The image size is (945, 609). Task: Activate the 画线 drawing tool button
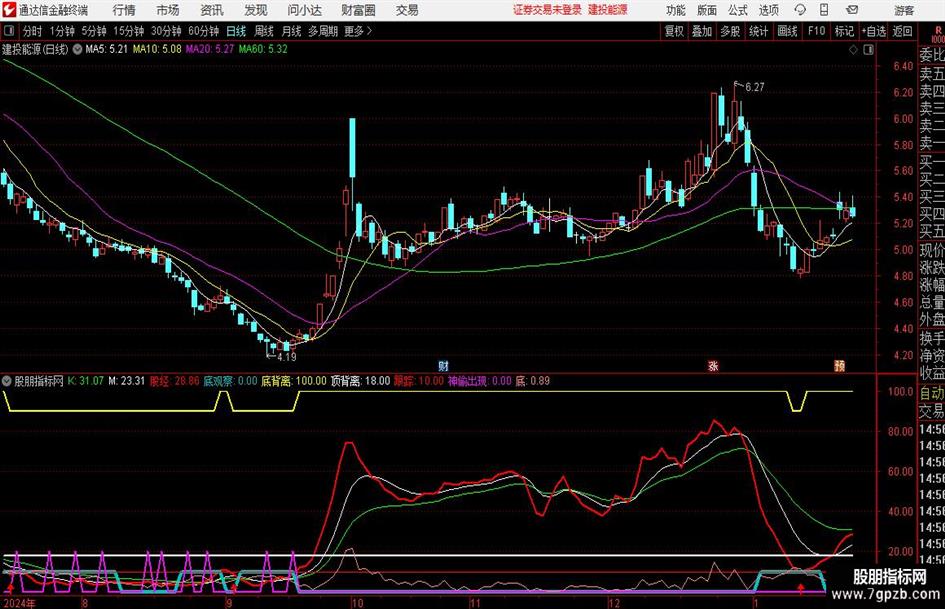[787, 31]
